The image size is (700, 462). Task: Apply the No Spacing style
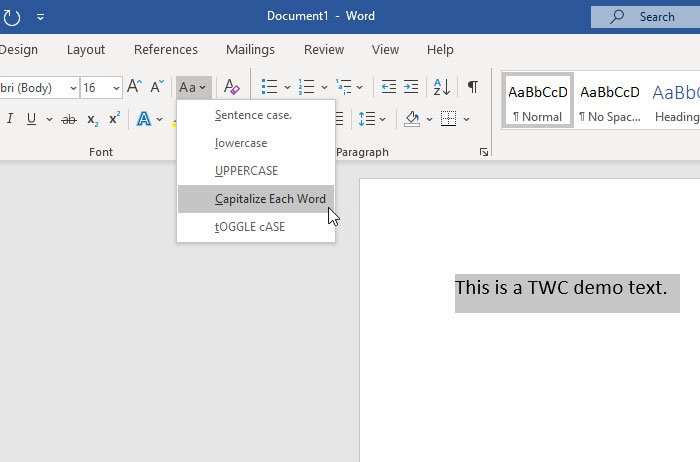point(609,102)
